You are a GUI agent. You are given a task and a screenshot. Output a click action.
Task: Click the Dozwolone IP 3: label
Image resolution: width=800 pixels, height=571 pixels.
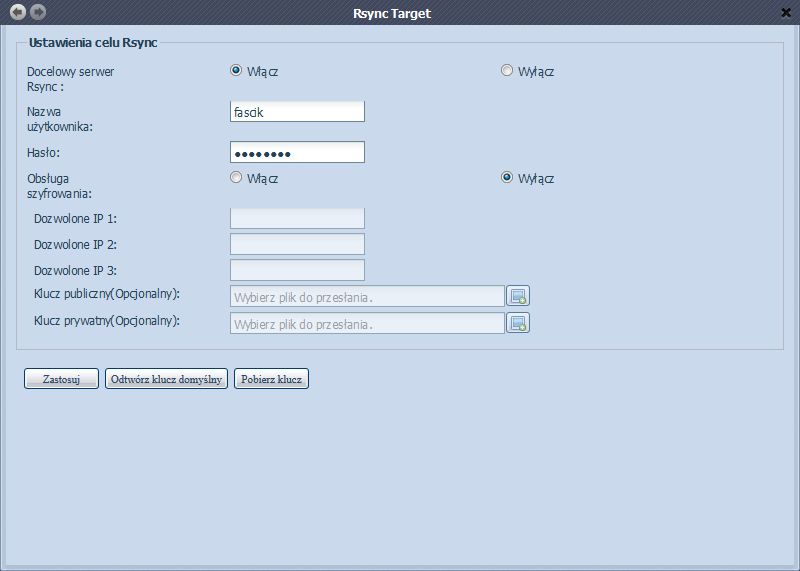pos(76,270)
